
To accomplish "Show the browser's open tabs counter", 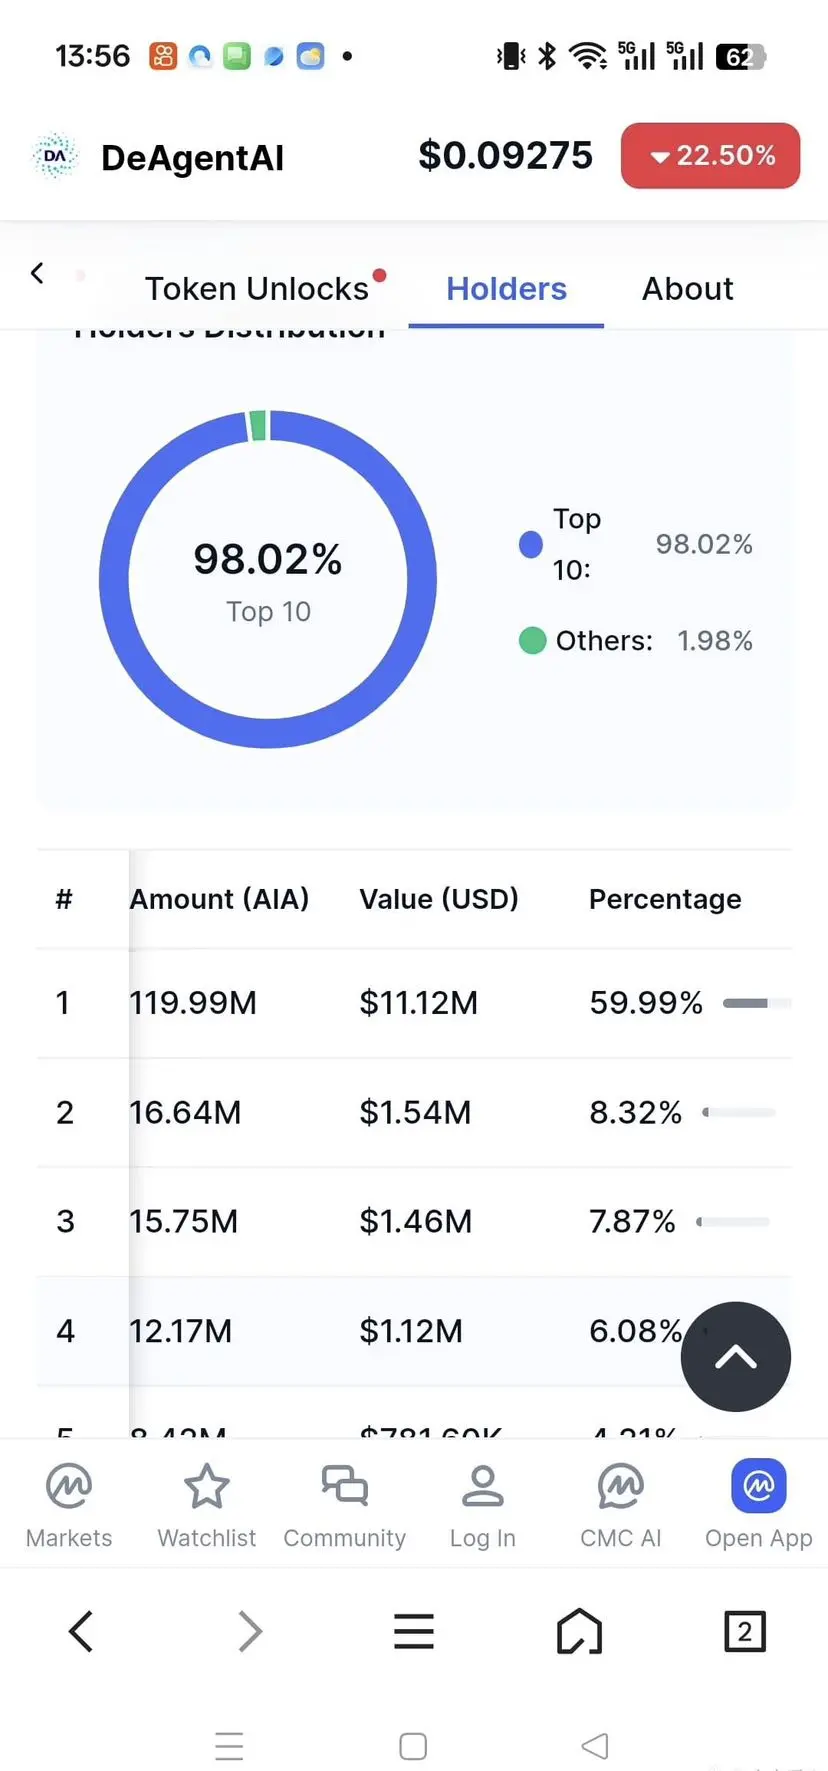I will [744, 1631].
